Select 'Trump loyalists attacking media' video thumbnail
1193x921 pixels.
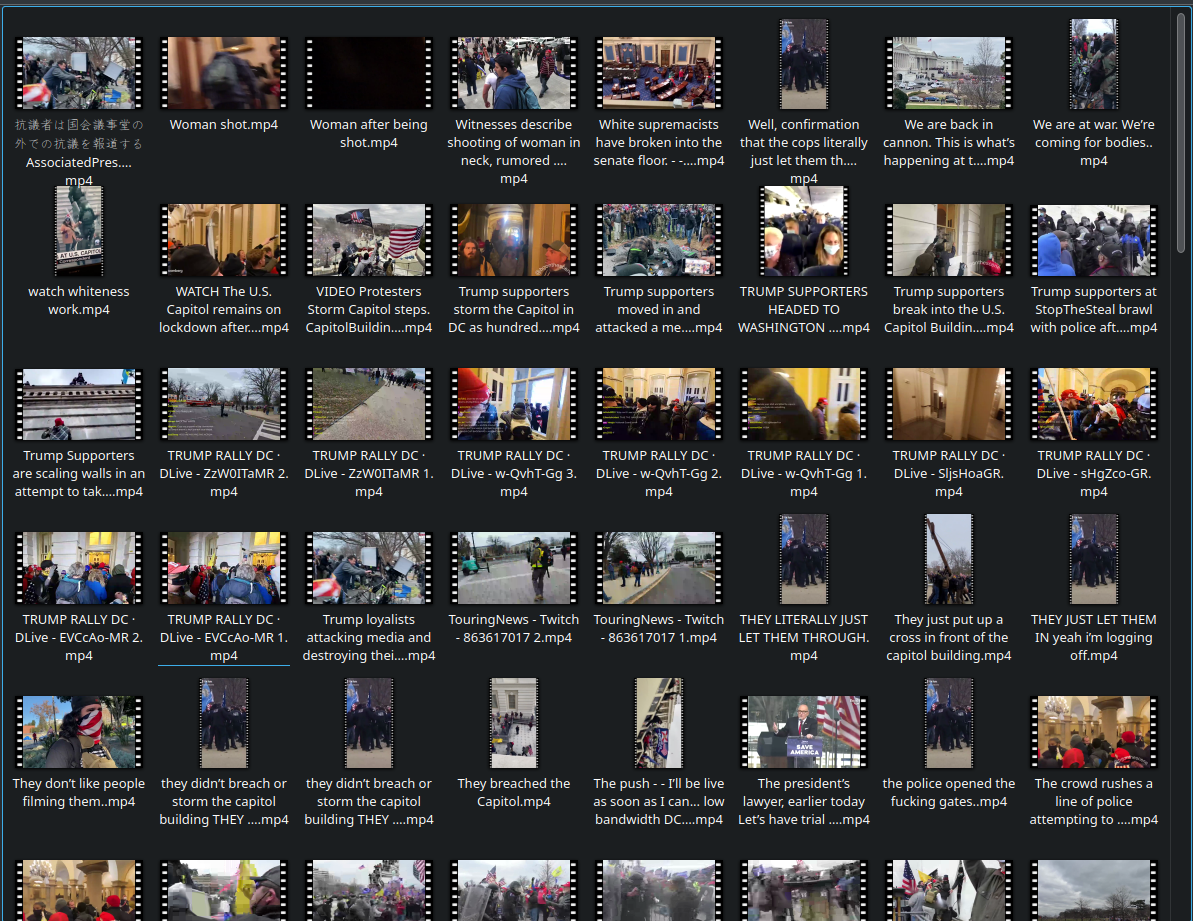click(x=369, y=568)
